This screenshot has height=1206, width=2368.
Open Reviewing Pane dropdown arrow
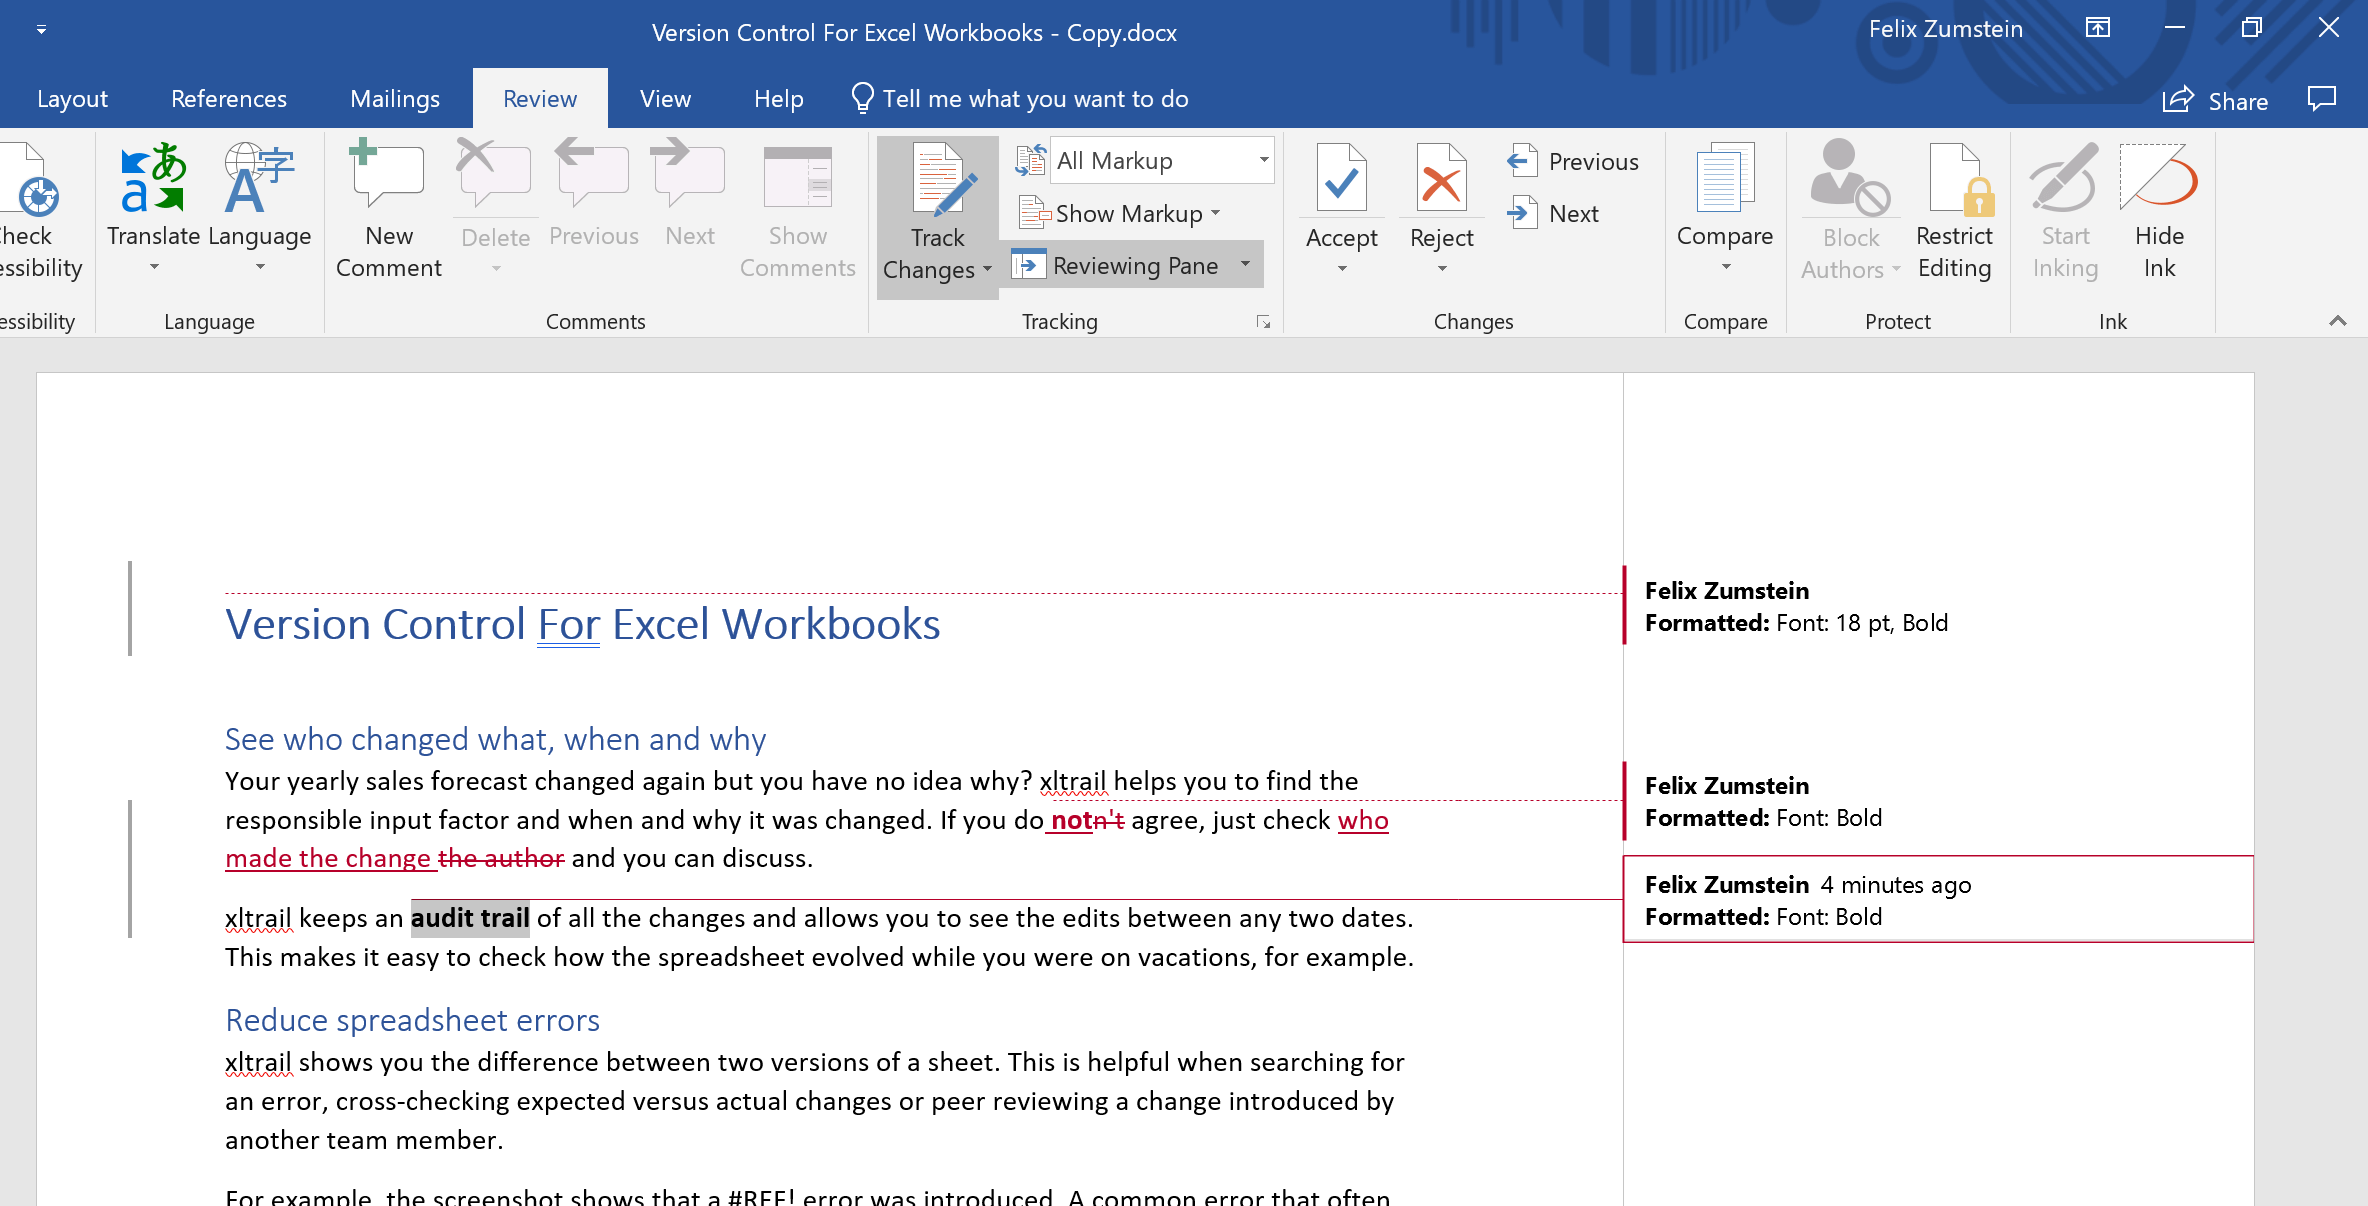1246,265
